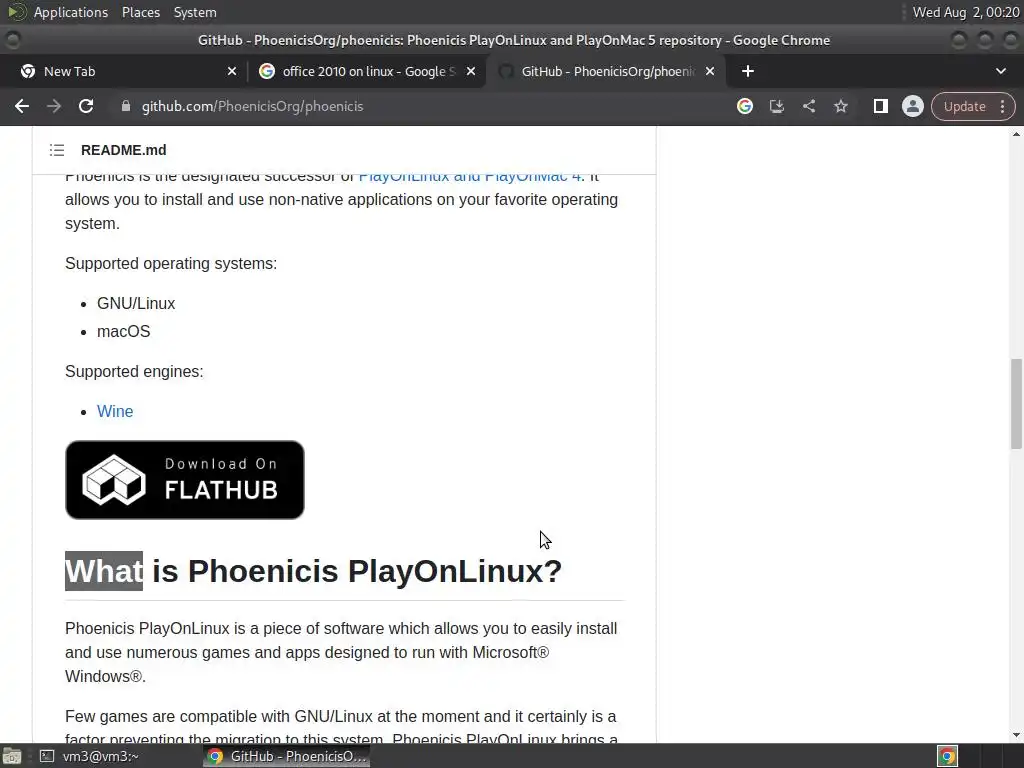Image resolution: width=1024 pixels, height=768 pixels.
Task: Click the install app icon in the address bar
Action: [x=776, y=106]
